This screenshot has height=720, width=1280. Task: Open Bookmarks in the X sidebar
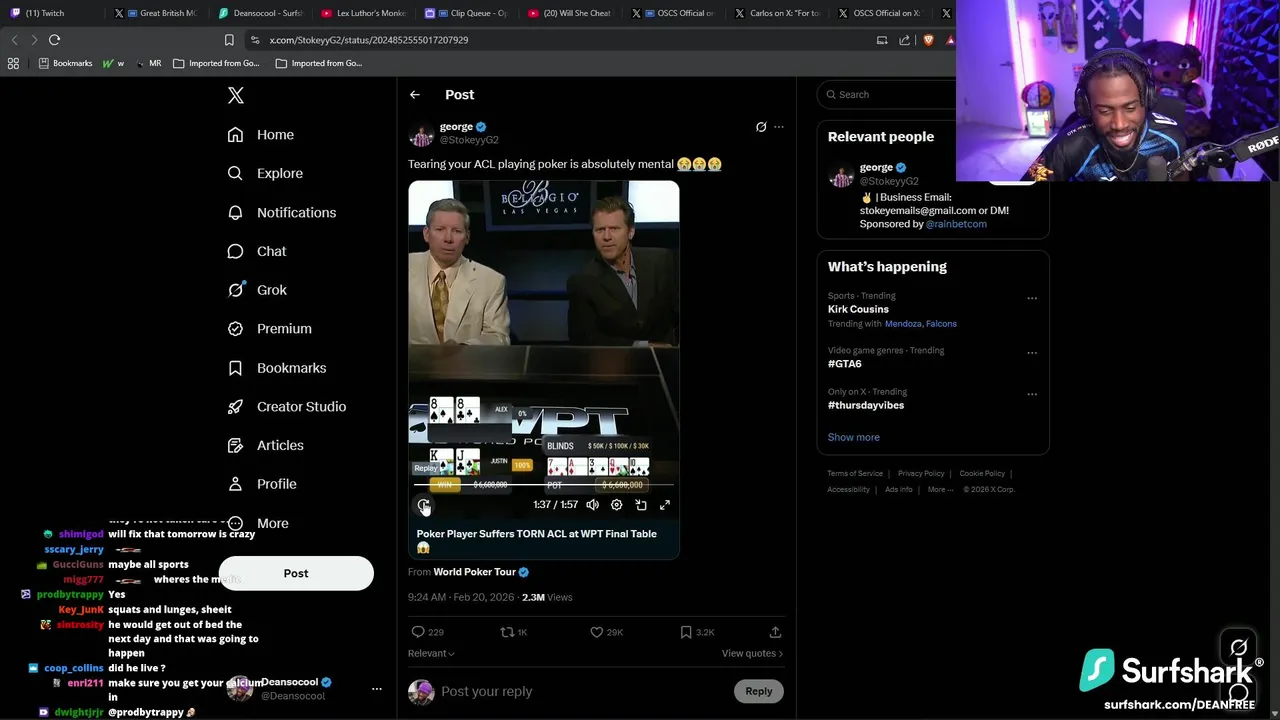pos(277,368)
